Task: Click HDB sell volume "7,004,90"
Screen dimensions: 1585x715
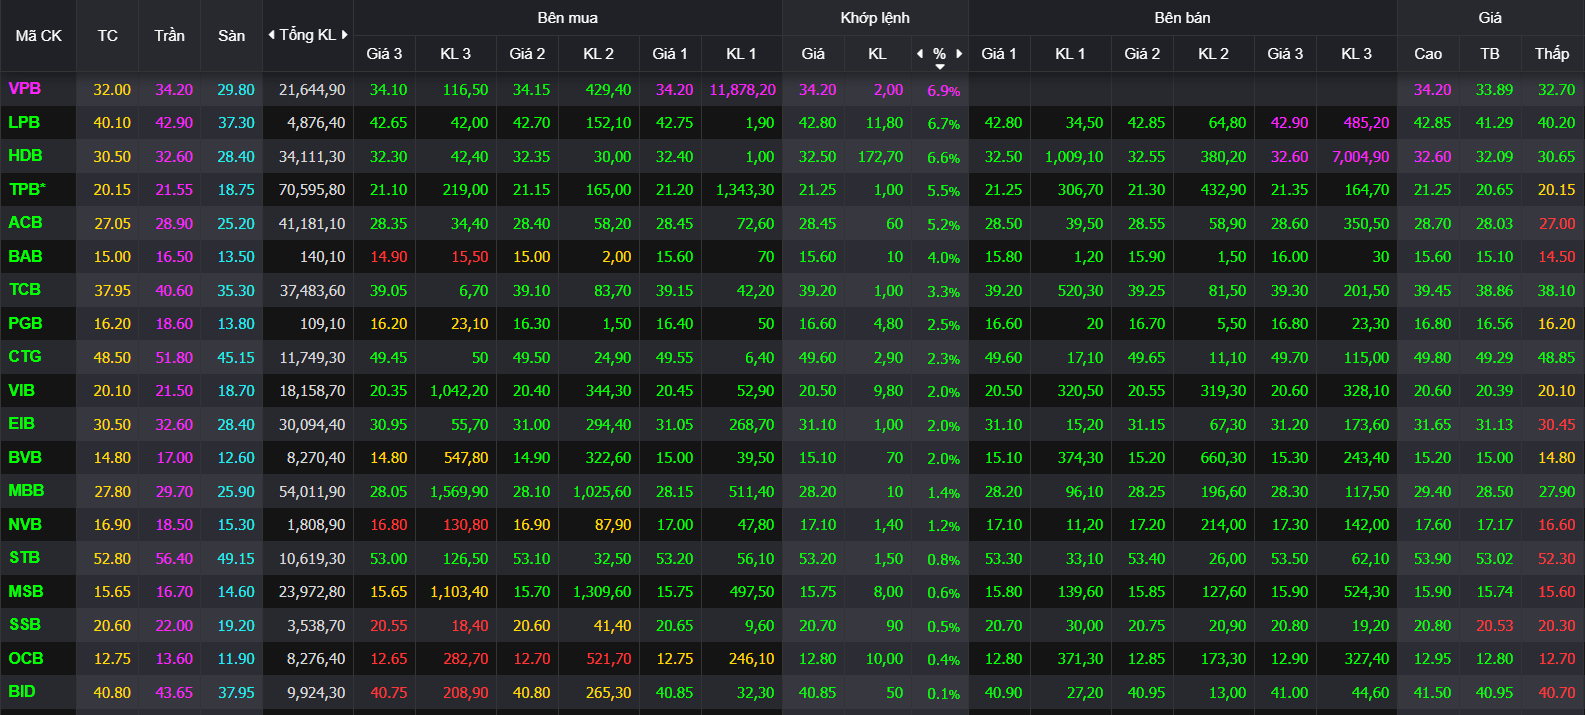Action: tap(1360, 157)
